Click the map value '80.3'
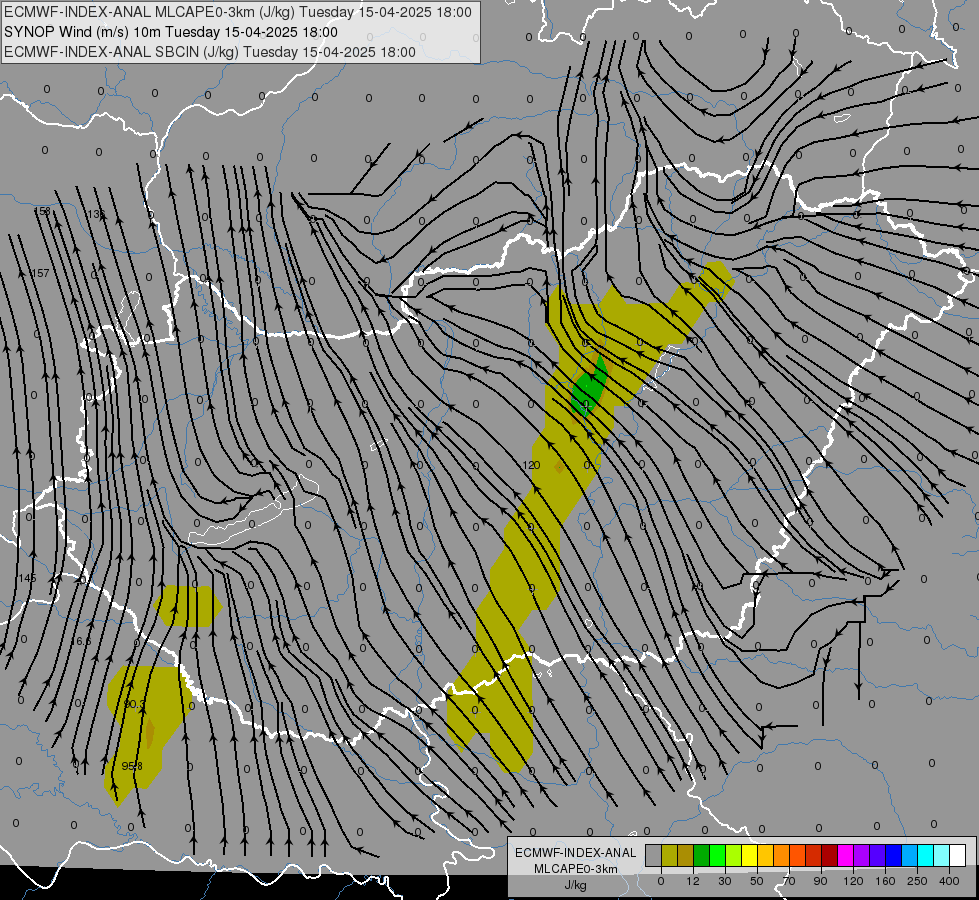 (134, 704)
